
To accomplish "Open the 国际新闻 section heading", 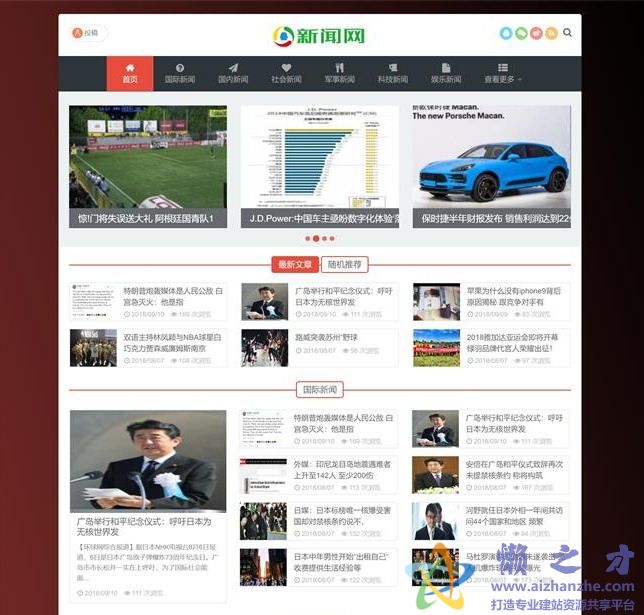I will tap(320, 389).
